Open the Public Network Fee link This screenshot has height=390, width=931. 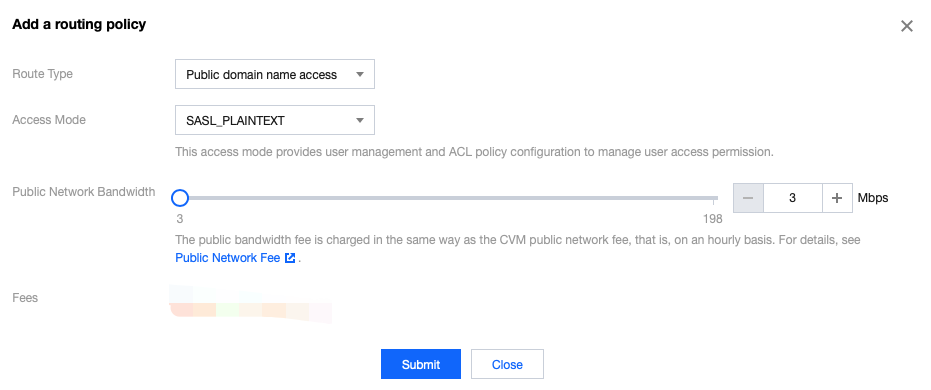[x=228, y=258]
